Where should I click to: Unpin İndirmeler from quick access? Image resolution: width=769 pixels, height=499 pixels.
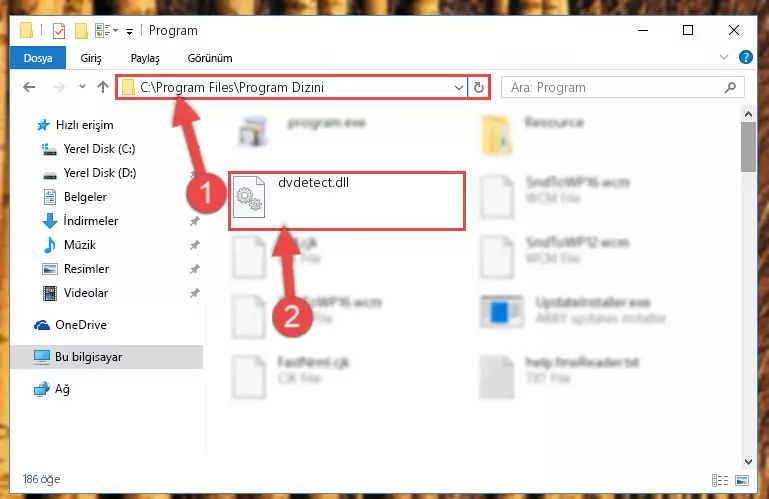[x=195, y=221]
